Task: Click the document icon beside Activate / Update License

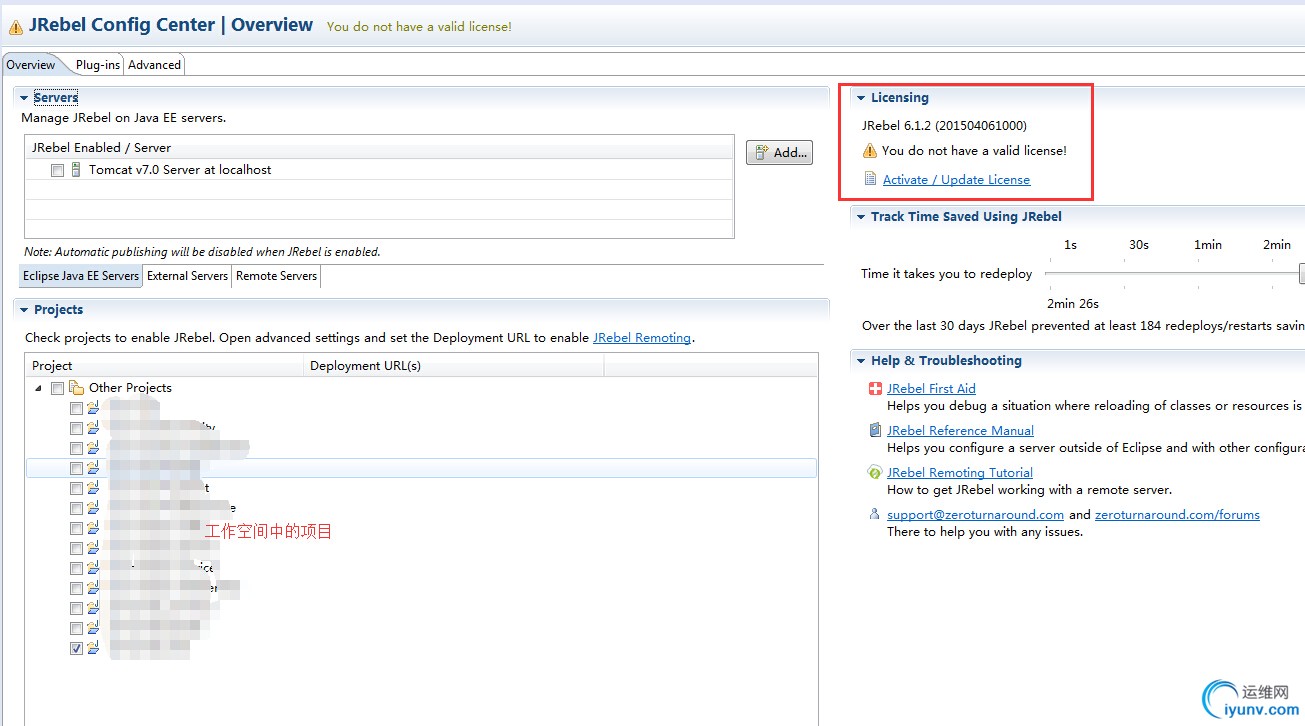Action: (872, 180)
